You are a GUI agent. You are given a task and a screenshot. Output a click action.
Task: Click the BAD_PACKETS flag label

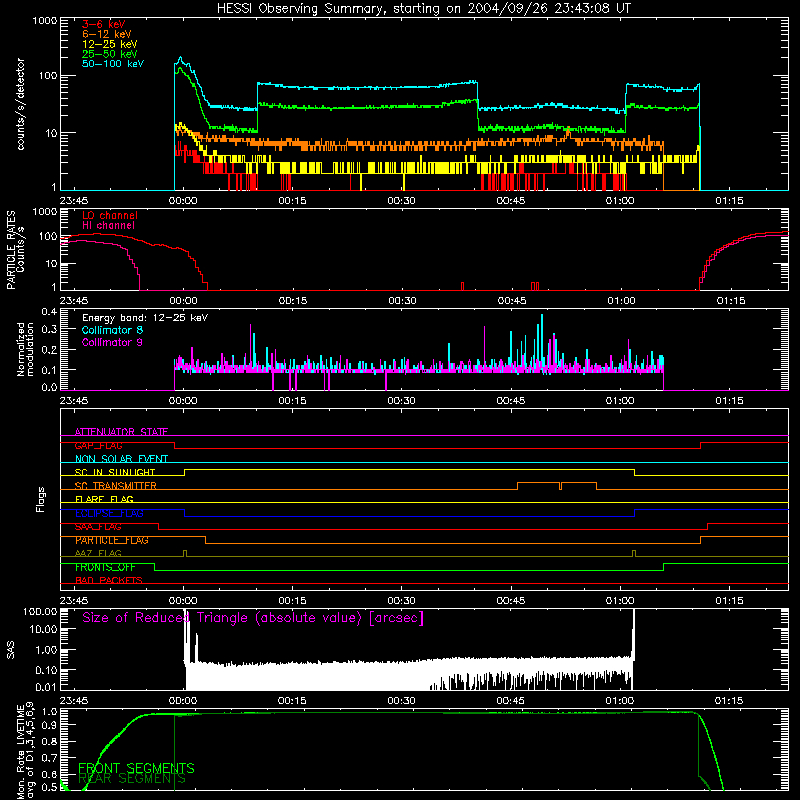coord(109,581)
